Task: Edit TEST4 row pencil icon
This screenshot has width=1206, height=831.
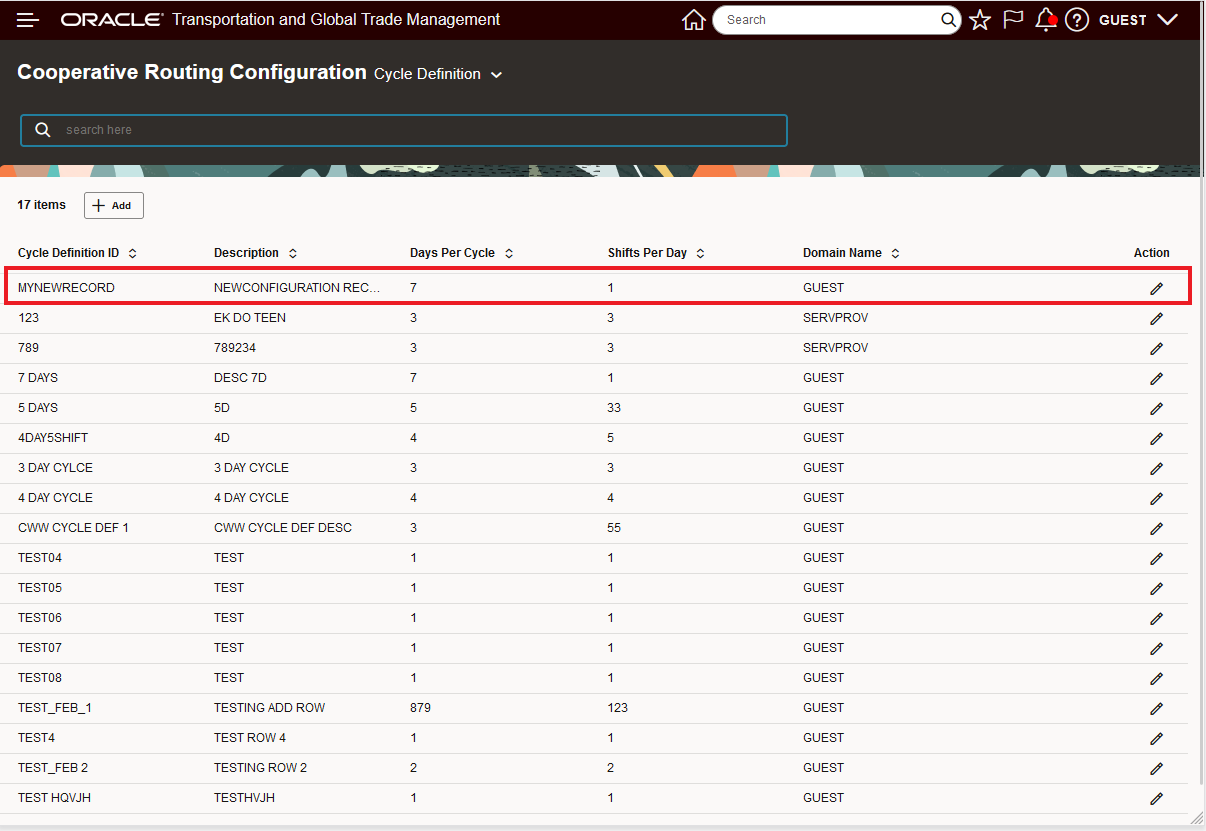Action: [x=1157, y=738]
